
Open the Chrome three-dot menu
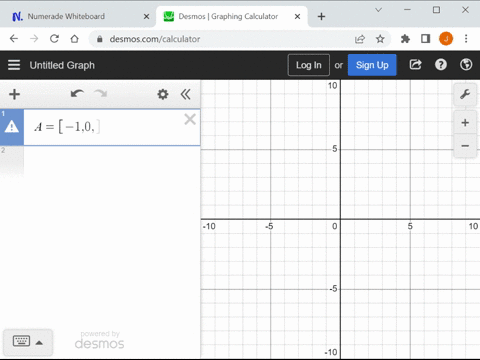[466, 39]
